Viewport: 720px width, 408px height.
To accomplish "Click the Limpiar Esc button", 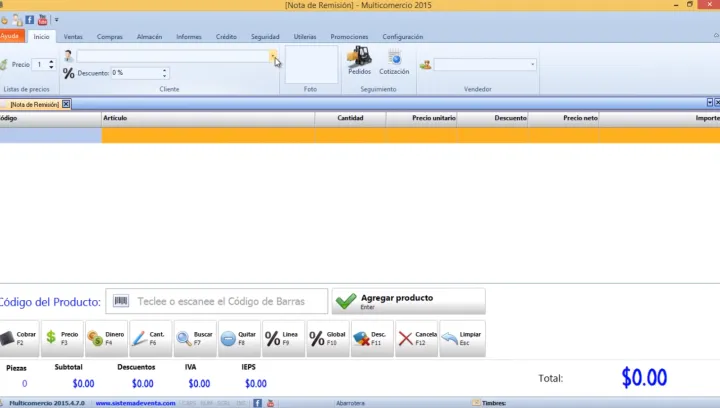I will click(x=462, y=339).
